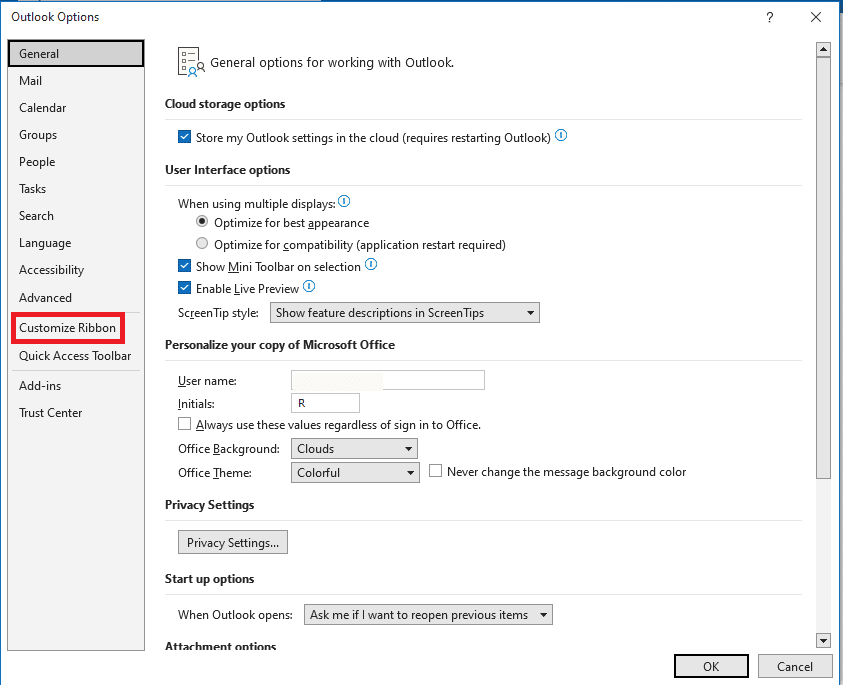
Task: Expand the When Outlook opens dropdown
Action: (x=428, y=615)
